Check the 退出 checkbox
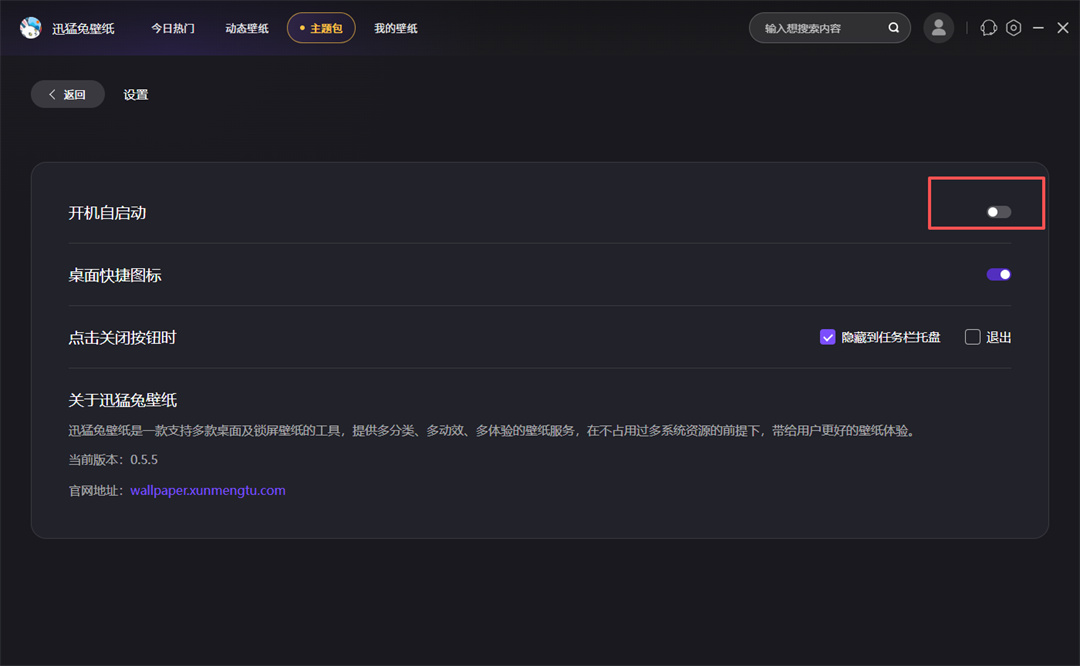 pyautogui.click(x=972, y=337)
